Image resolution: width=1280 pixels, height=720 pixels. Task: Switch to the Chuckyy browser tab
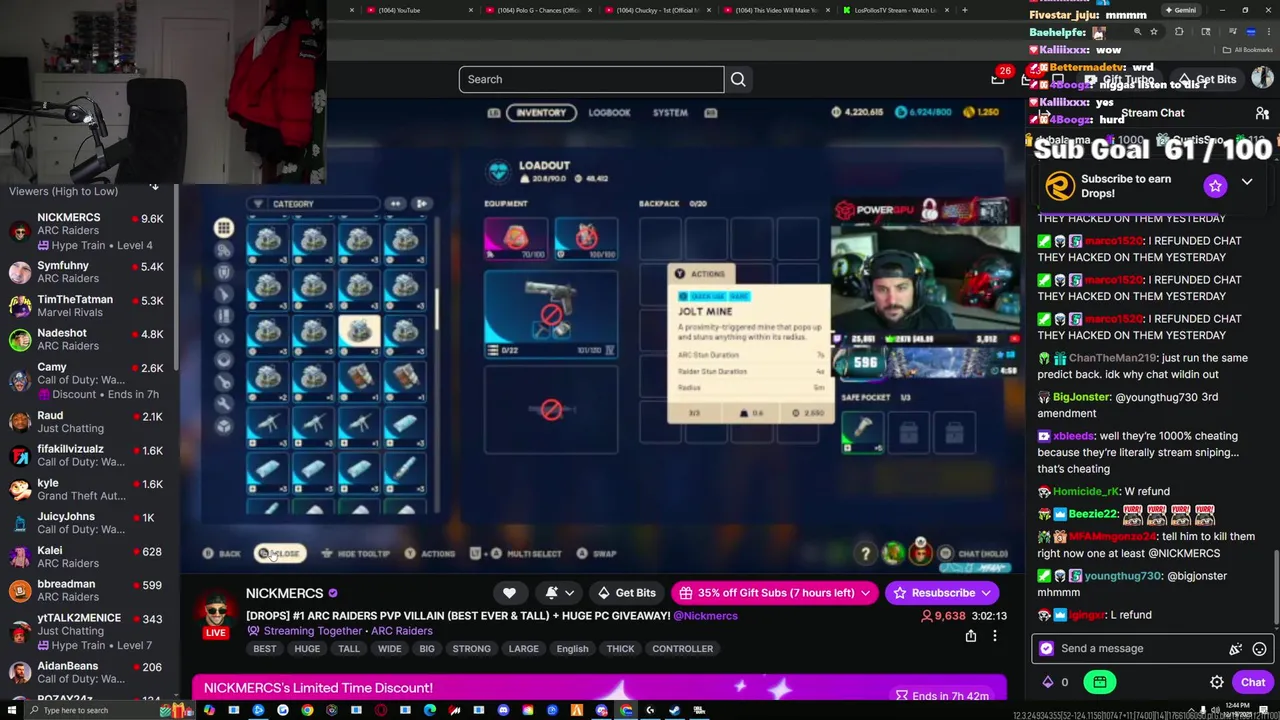coord(658,10)
